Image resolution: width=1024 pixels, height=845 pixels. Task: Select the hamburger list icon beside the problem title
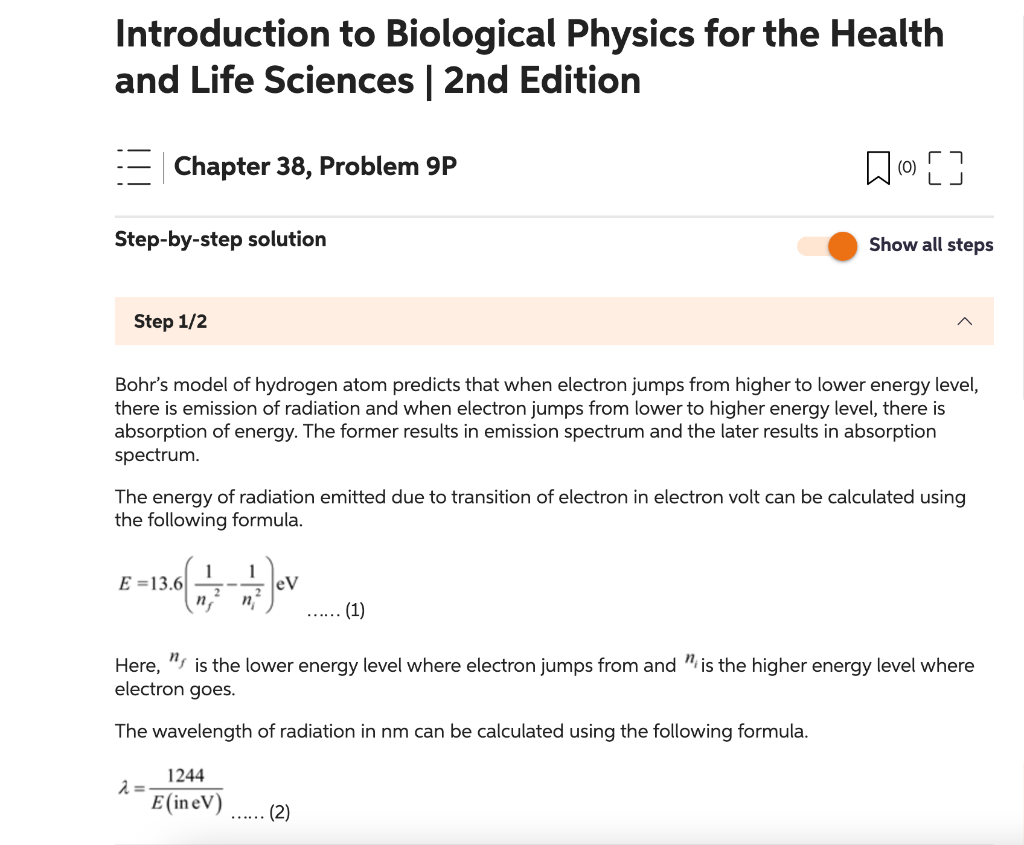133,167
